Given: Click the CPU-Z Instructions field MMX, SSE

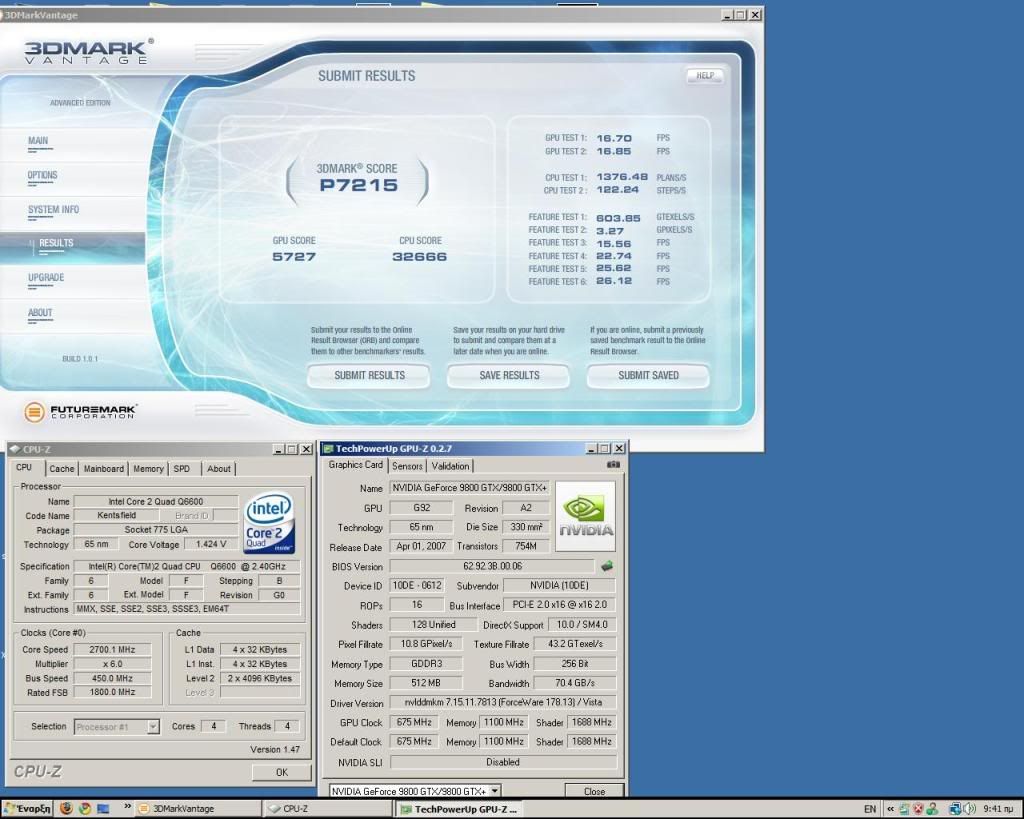Looking at the screenshot, I should (x=187, y=609).
